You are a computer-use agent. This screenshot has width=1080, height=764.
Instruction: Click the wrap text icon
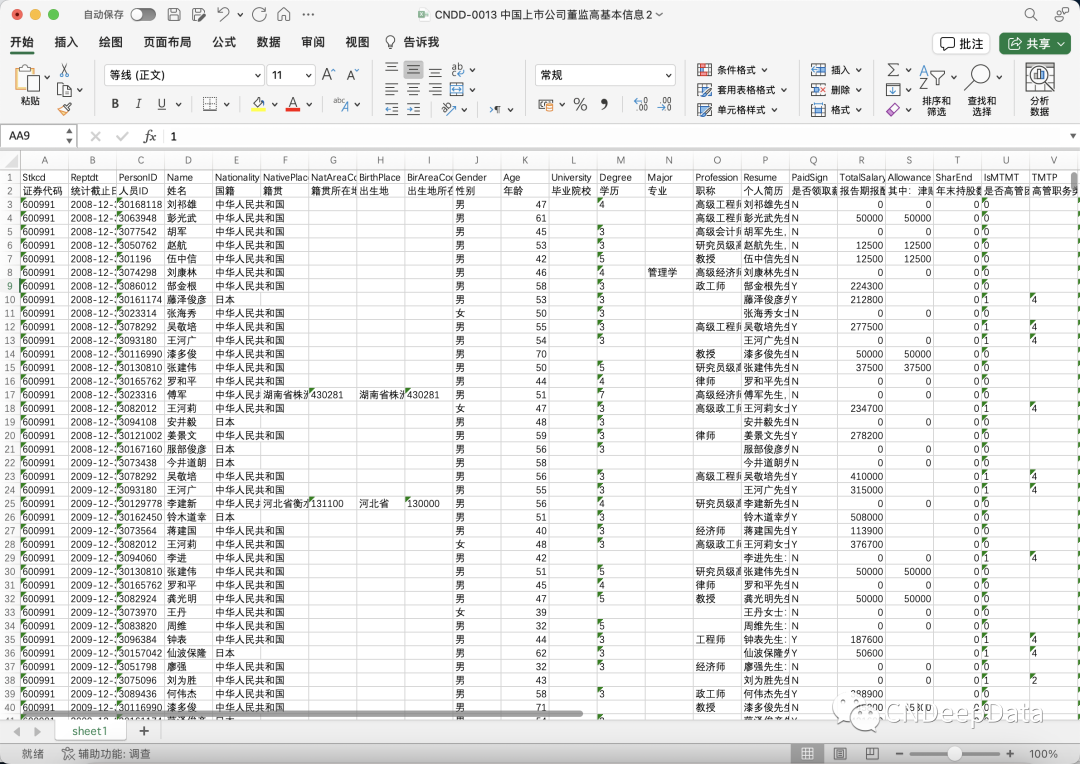click(457, 70)
